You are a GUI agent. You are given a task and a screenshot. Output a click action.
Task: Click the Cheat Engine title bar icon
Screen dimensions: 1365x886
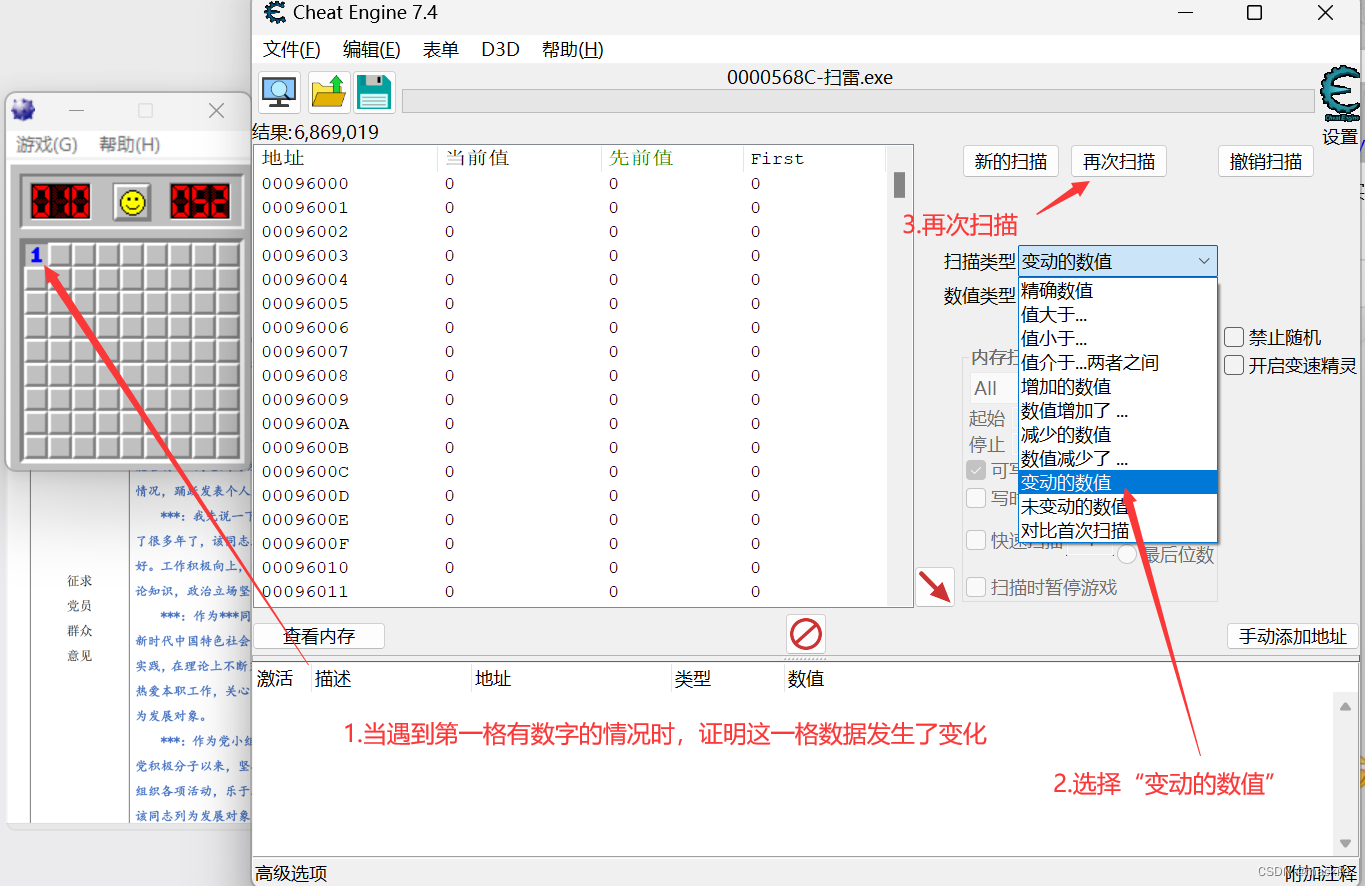click(x=274, y=13)
